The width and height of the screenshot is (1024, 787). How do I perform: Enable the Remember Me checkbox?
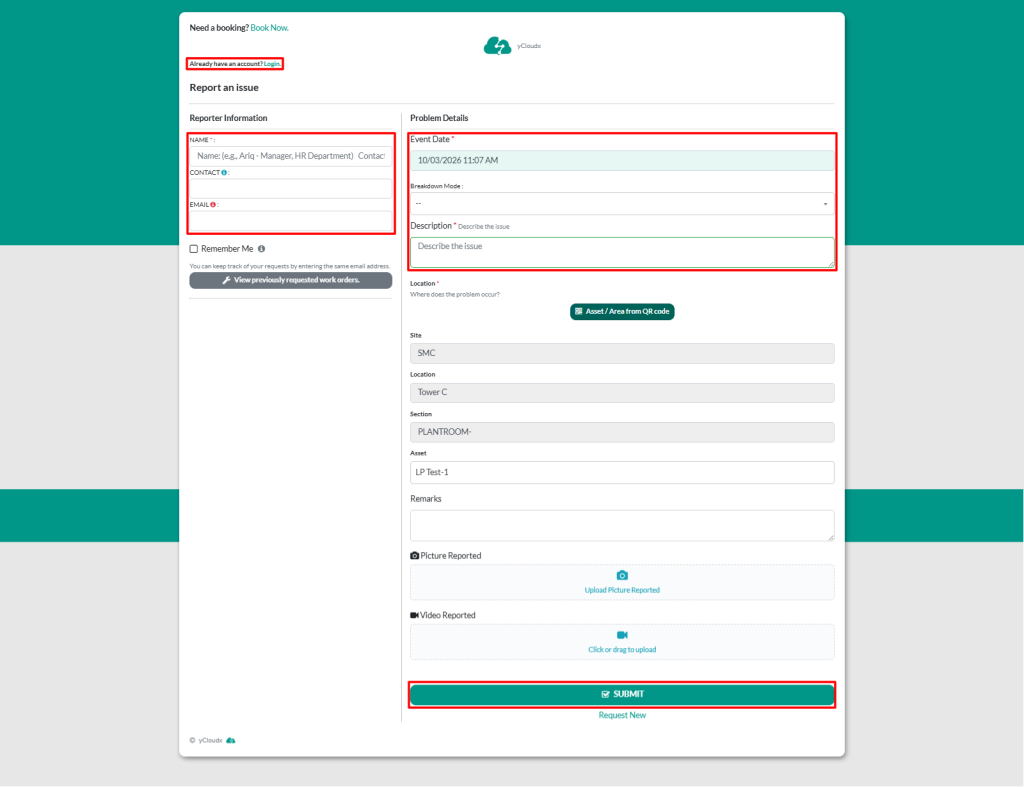(194, 249)
